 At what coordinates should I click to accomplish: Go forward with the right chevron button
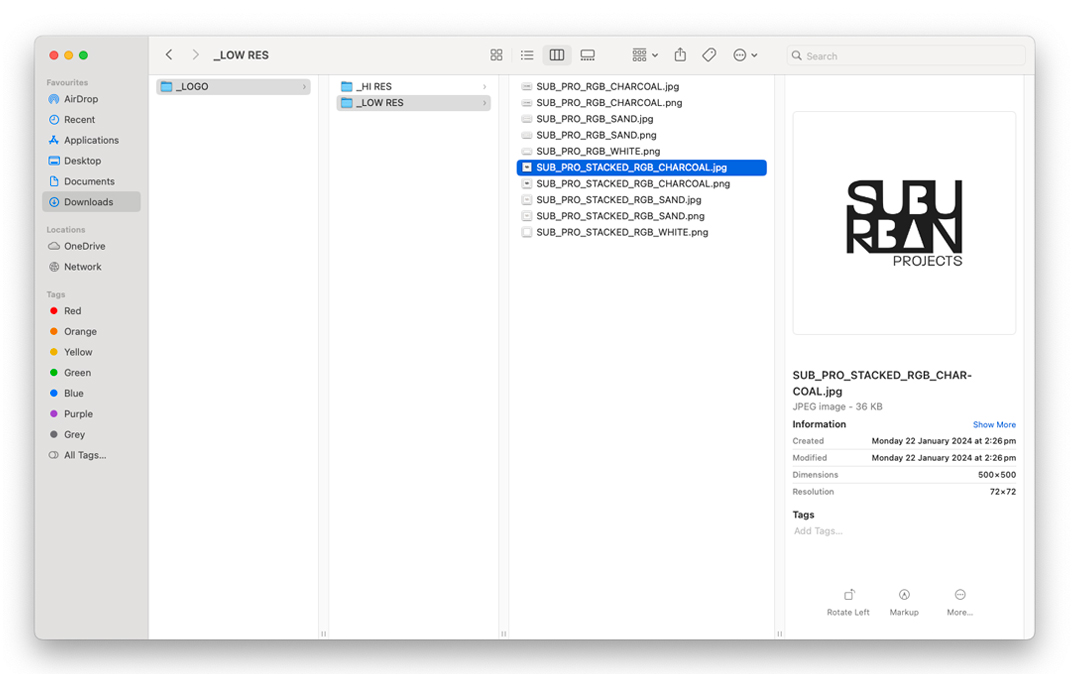click(196, 54)
